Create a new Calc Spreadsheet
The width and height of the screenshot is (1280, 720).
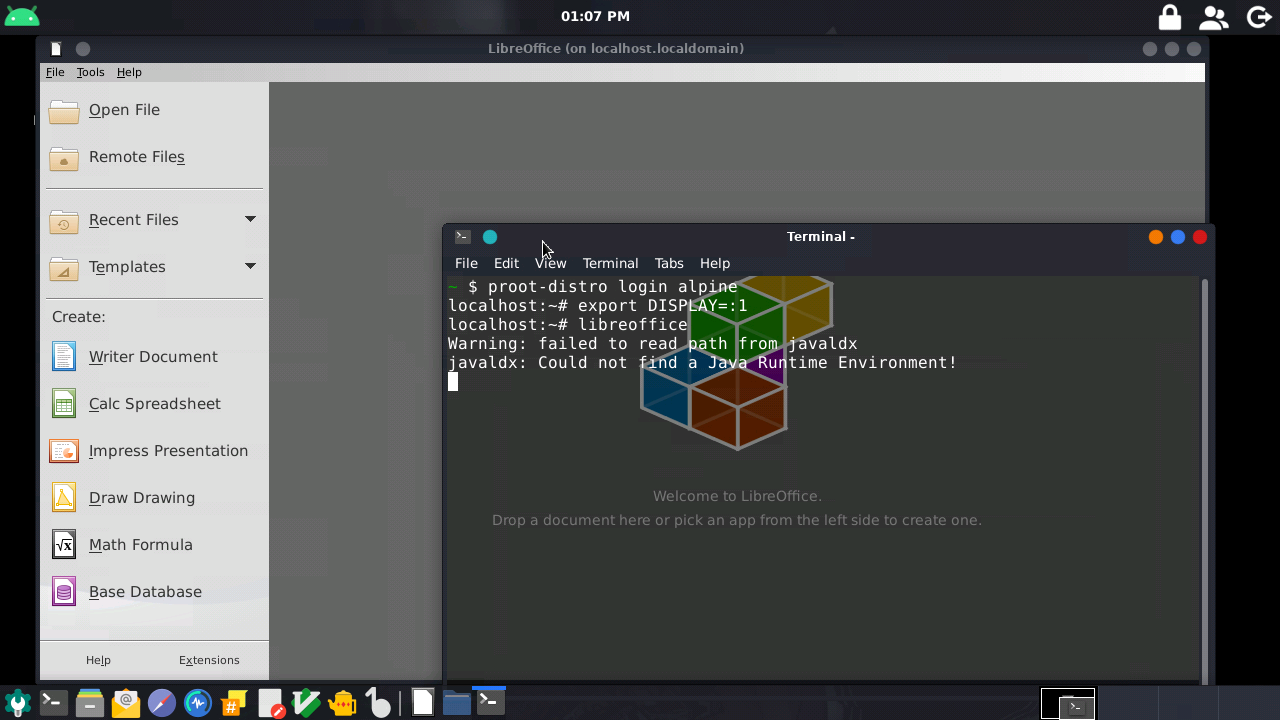[x=155, y=404]
